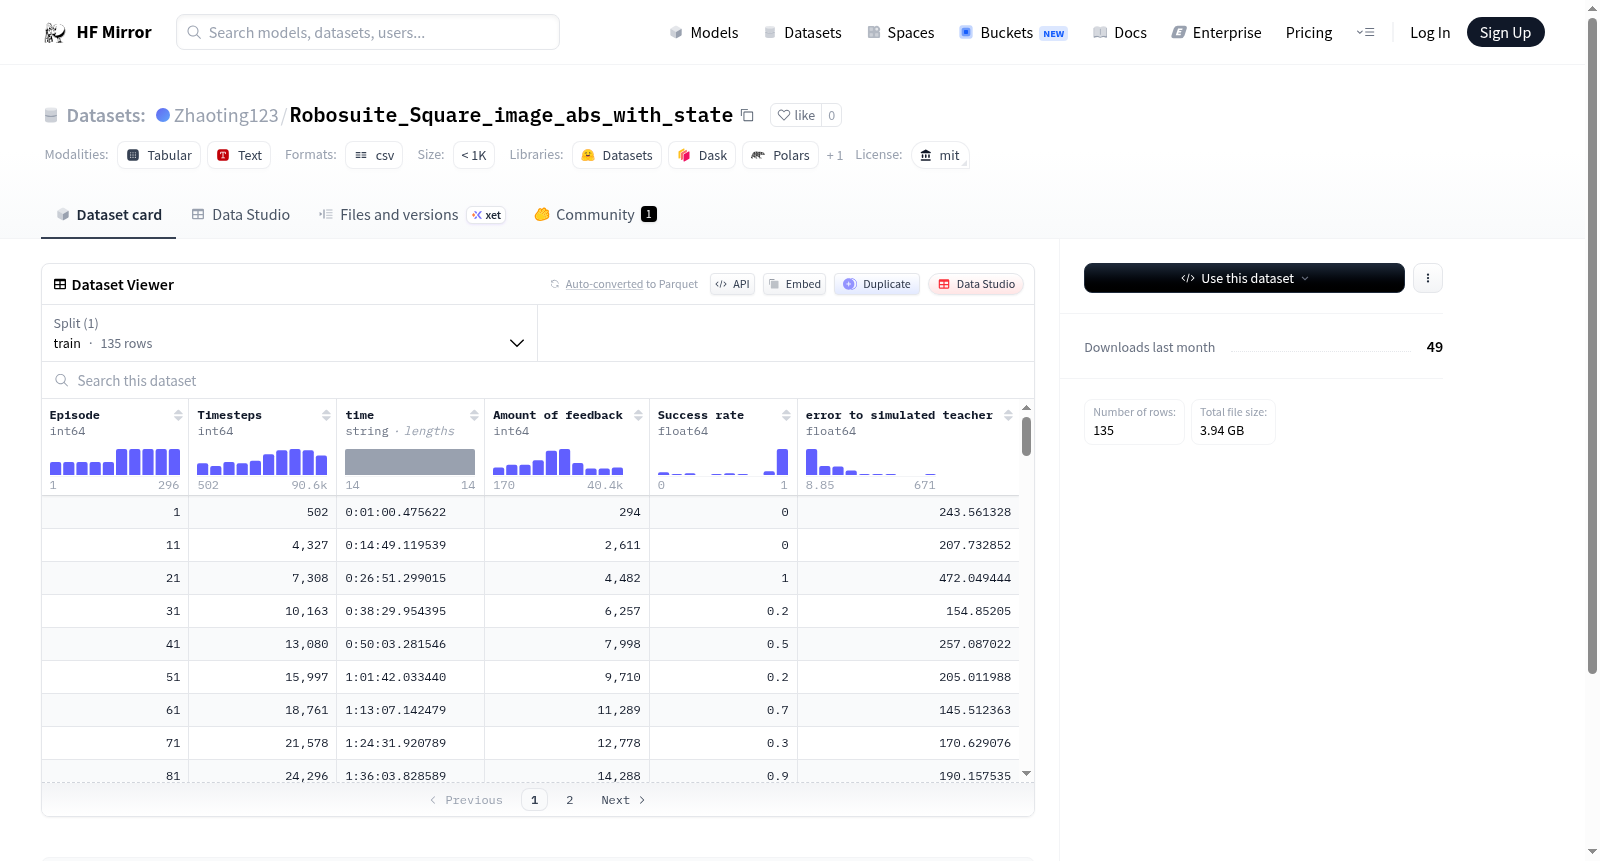Open the three-dot more options menu
Viewport: 1600px width, 861px height.
coord(1428,278)
